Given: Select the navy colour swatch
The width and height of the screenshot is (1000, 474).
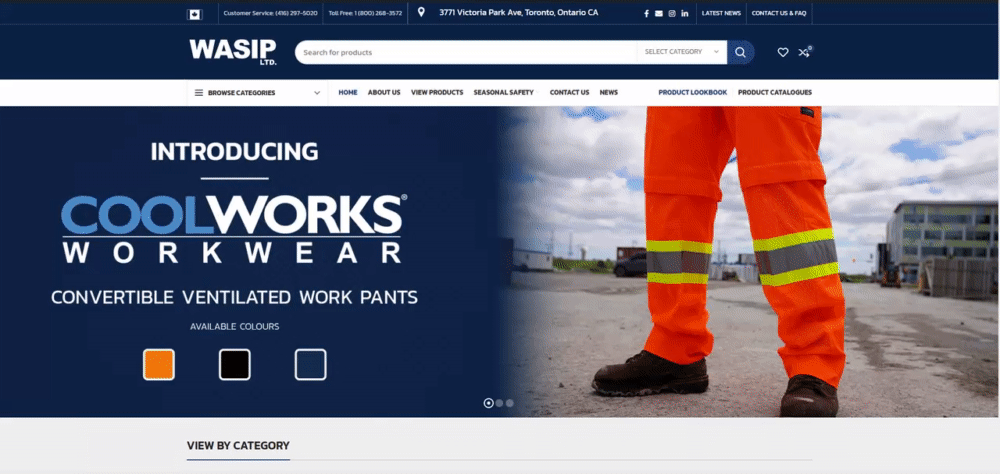Looking at the screenshot, I should 311,365.
